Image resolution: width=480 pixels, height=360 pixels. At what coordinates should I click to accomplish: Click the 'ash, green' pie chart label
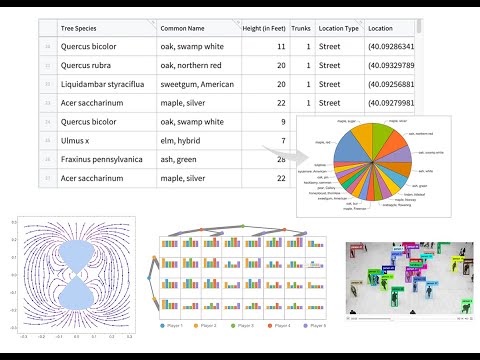tap(419, 186)
